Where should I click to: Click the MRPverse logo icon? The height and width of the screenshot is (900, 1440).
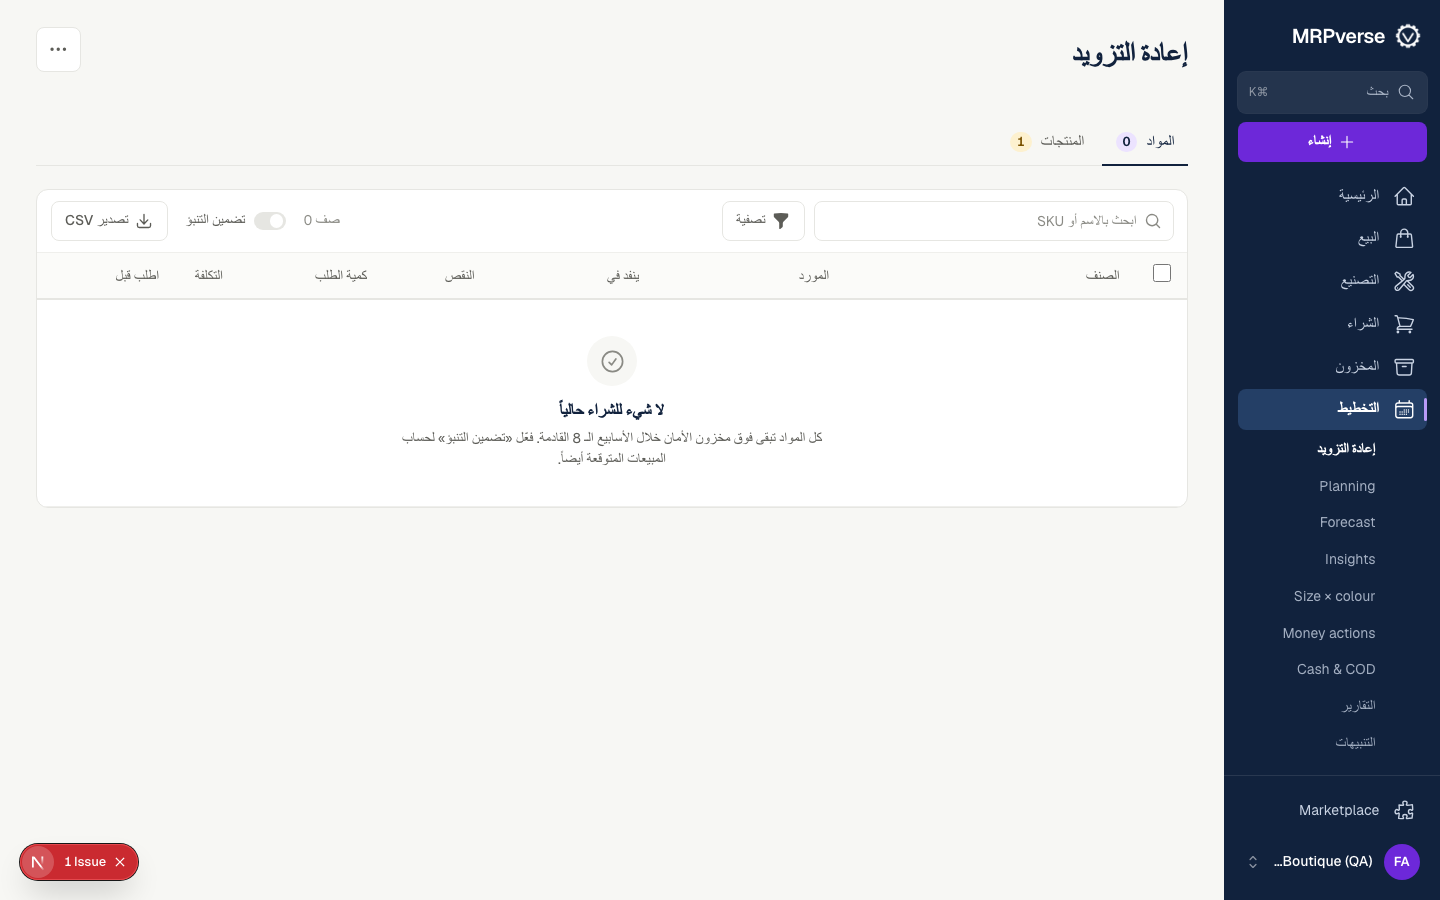point(1408,36)
